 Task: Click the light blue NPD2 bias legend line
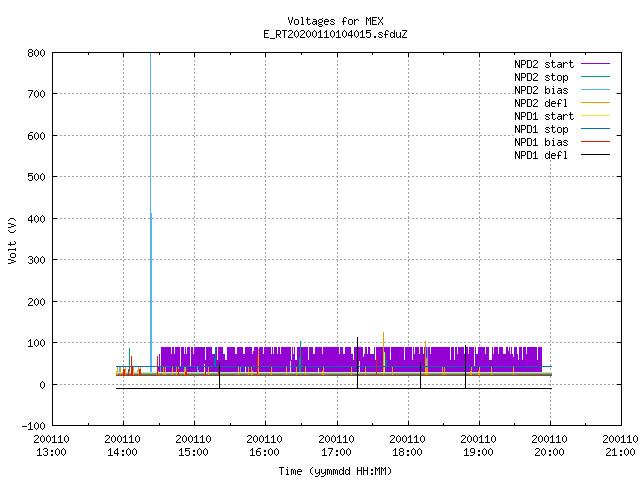click(595, 90)
